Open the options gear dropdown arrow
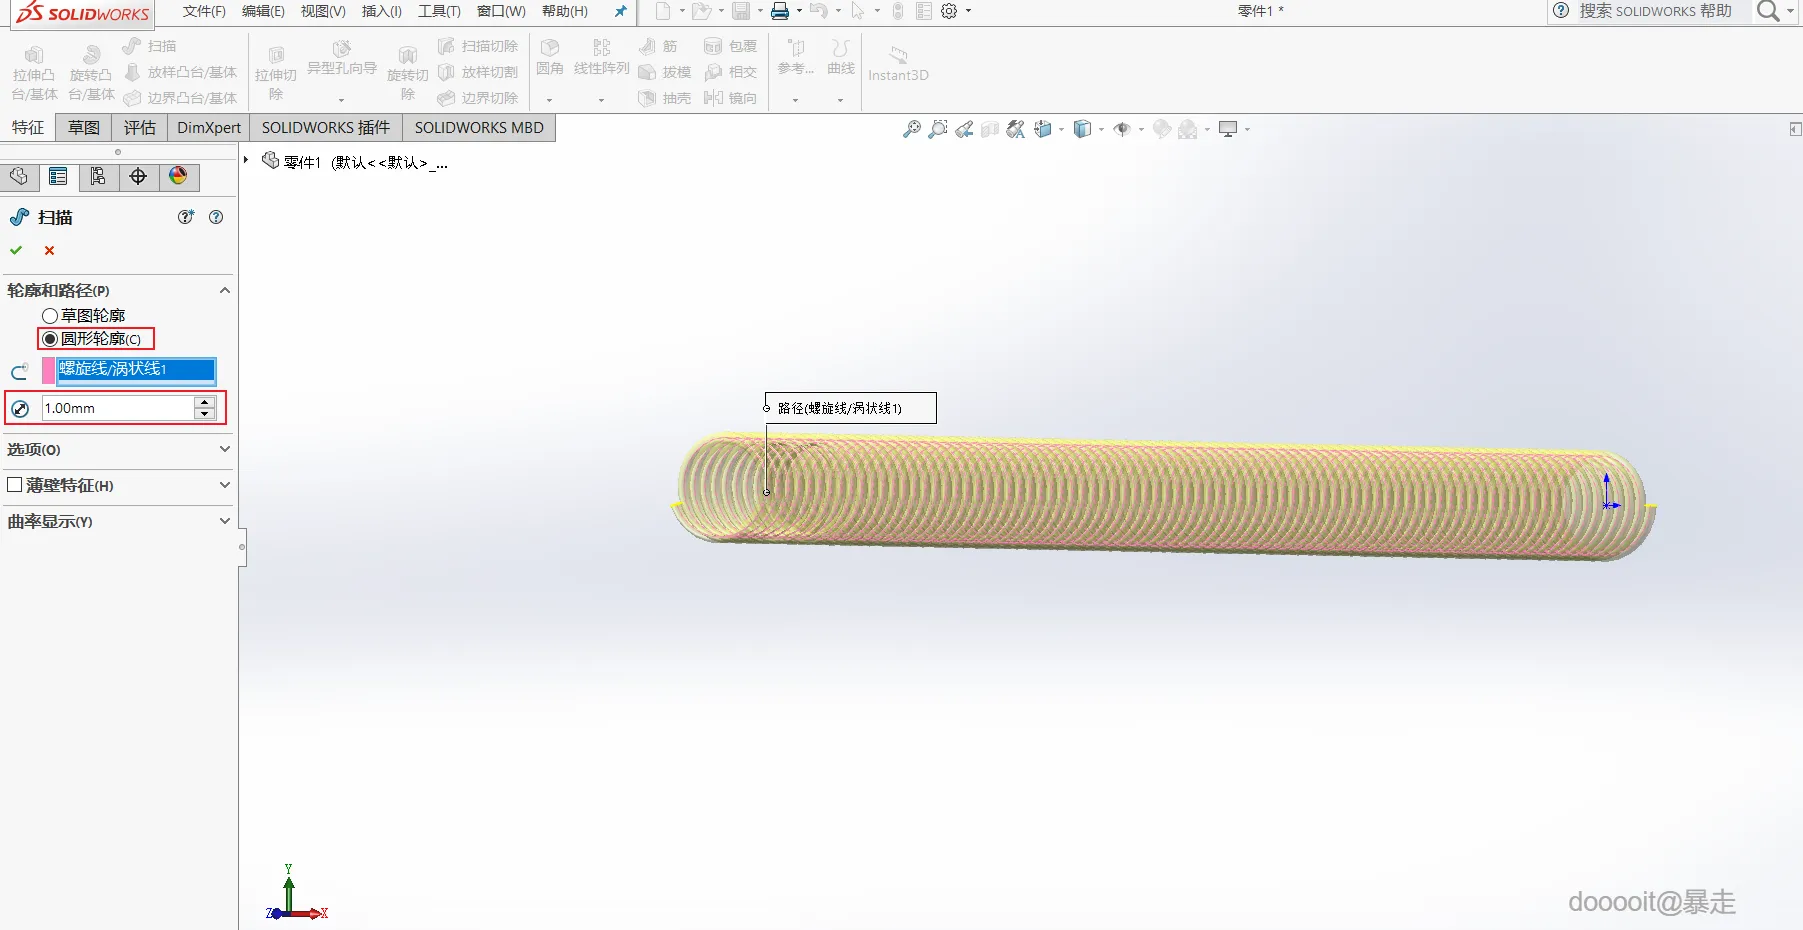Screen dimensions: 1803x930 (x=968, y=11)
